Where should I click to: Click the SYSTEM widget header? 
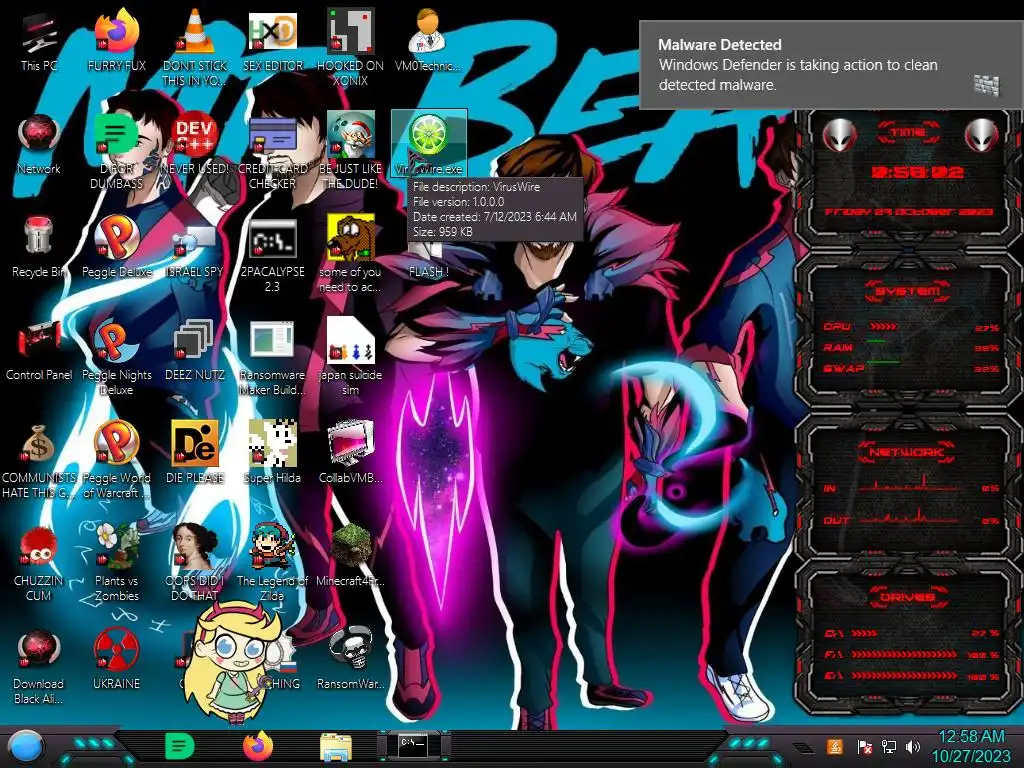pos(908,291)
